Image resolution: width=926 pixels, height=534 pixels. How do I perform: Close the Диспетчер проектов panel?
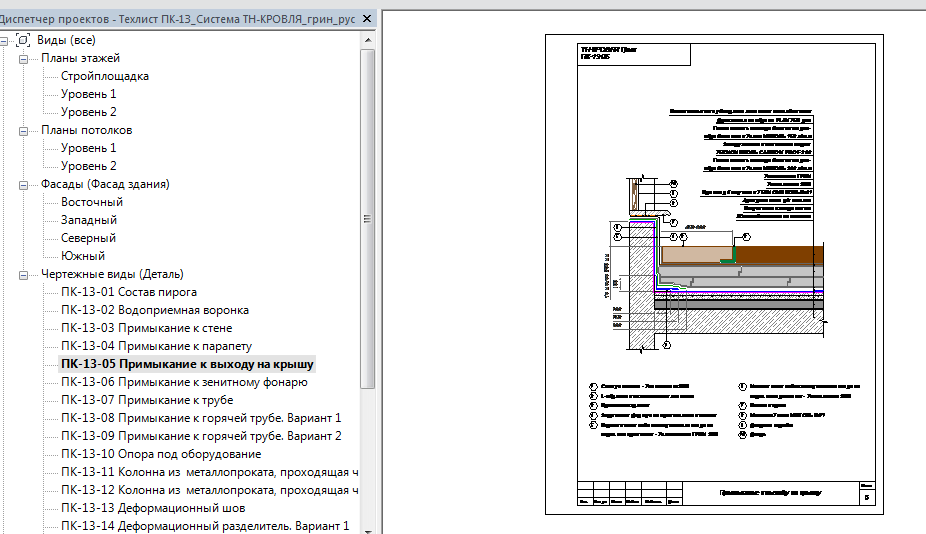tap(367, 19)
